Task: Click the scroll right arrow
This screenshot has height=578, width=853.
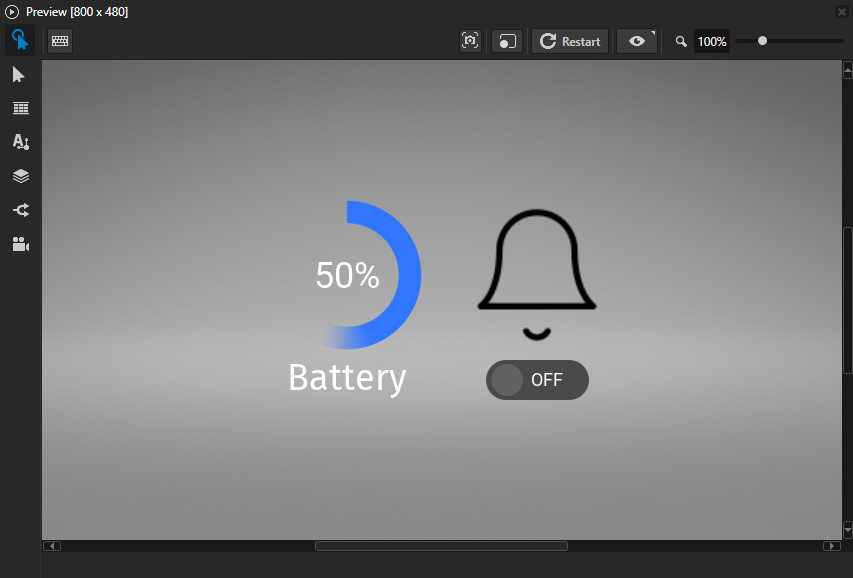Action: [831, 546]
